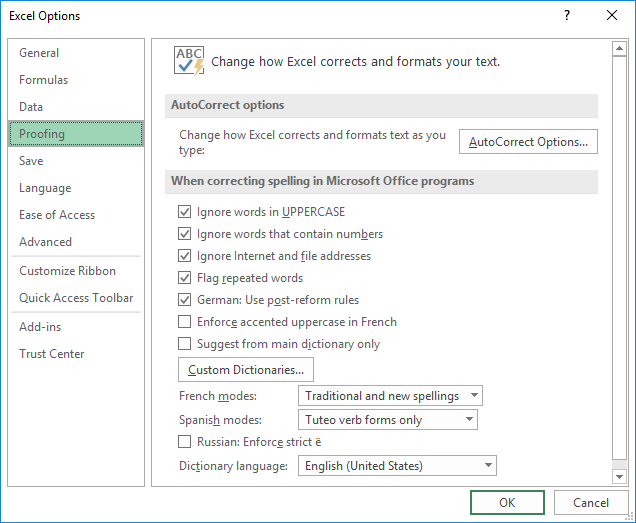Click the AutoCorrect options section header
This screenshot has width=636, height=523.
point(381,105)
